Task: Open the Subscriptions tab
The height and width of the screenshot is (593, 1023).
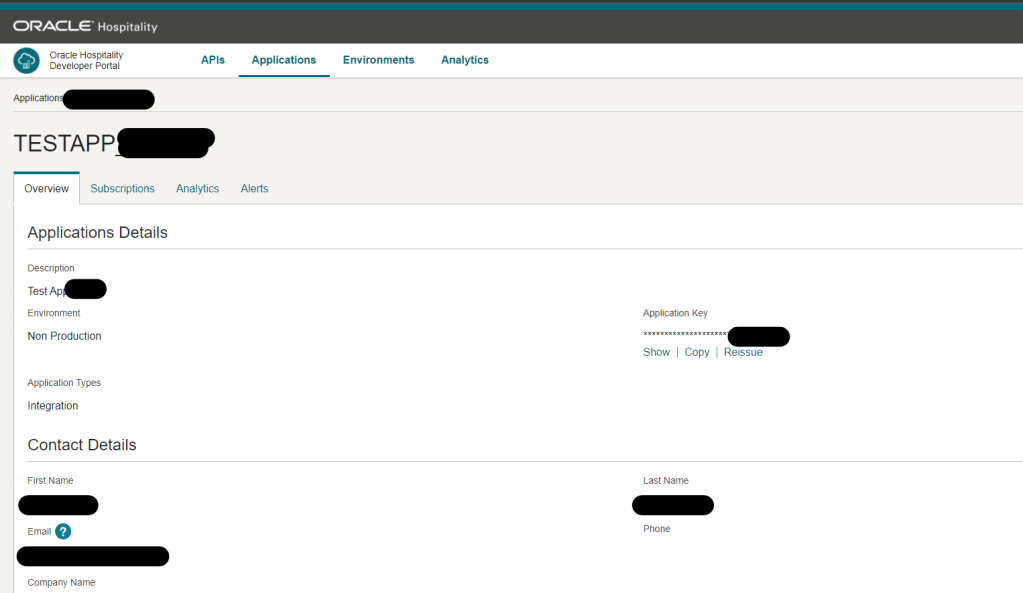Action: click(122, 188)
